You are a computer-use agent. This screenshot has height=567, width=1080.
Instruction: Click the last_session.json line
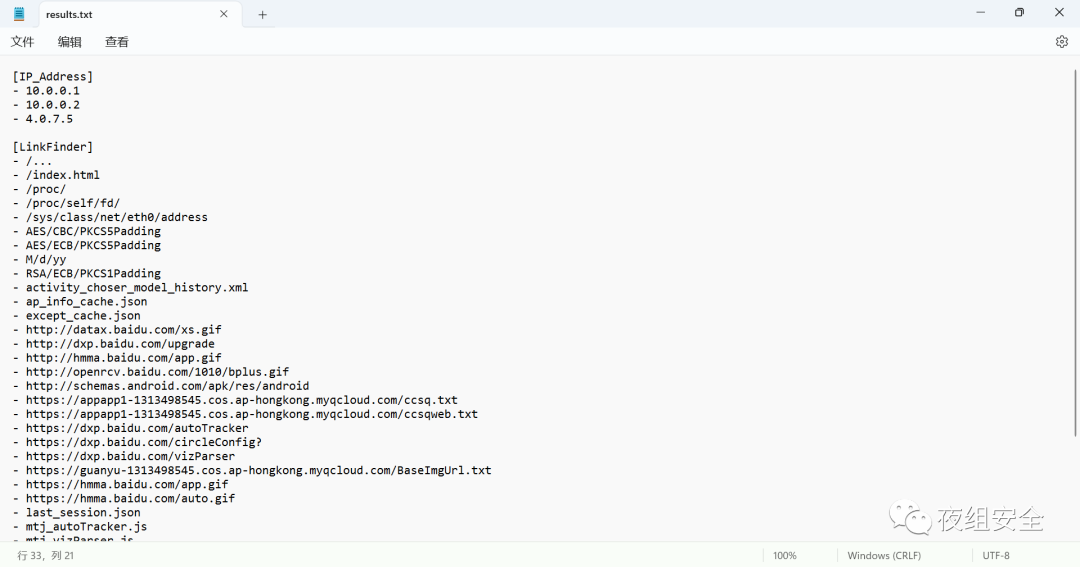click(x=76, y=512)
